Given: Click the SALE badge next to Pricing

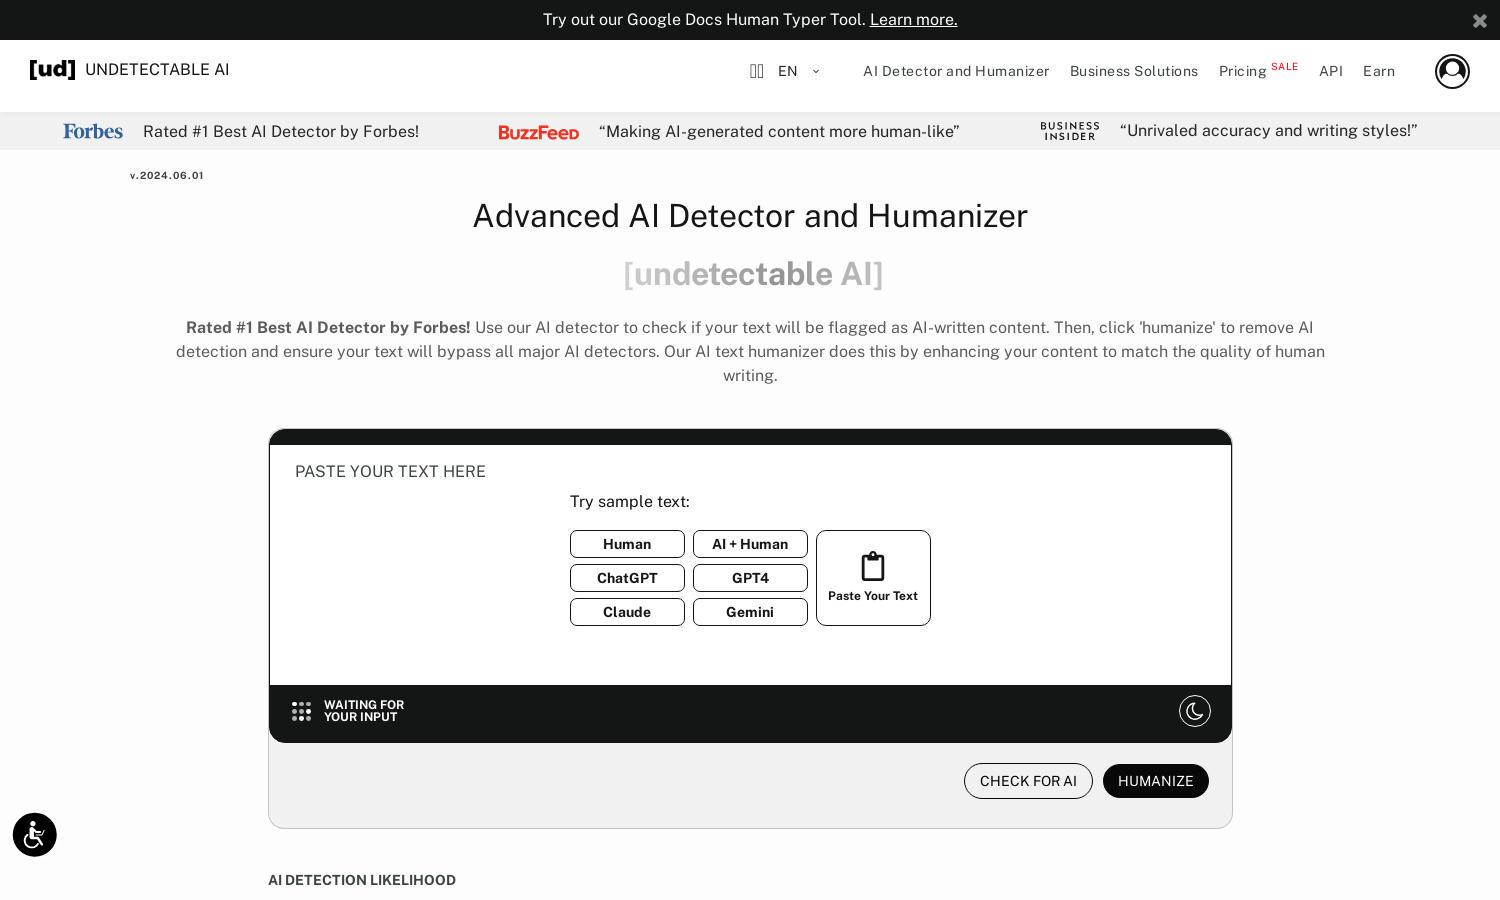Looking at the screenshot, I should point(1285,67).
